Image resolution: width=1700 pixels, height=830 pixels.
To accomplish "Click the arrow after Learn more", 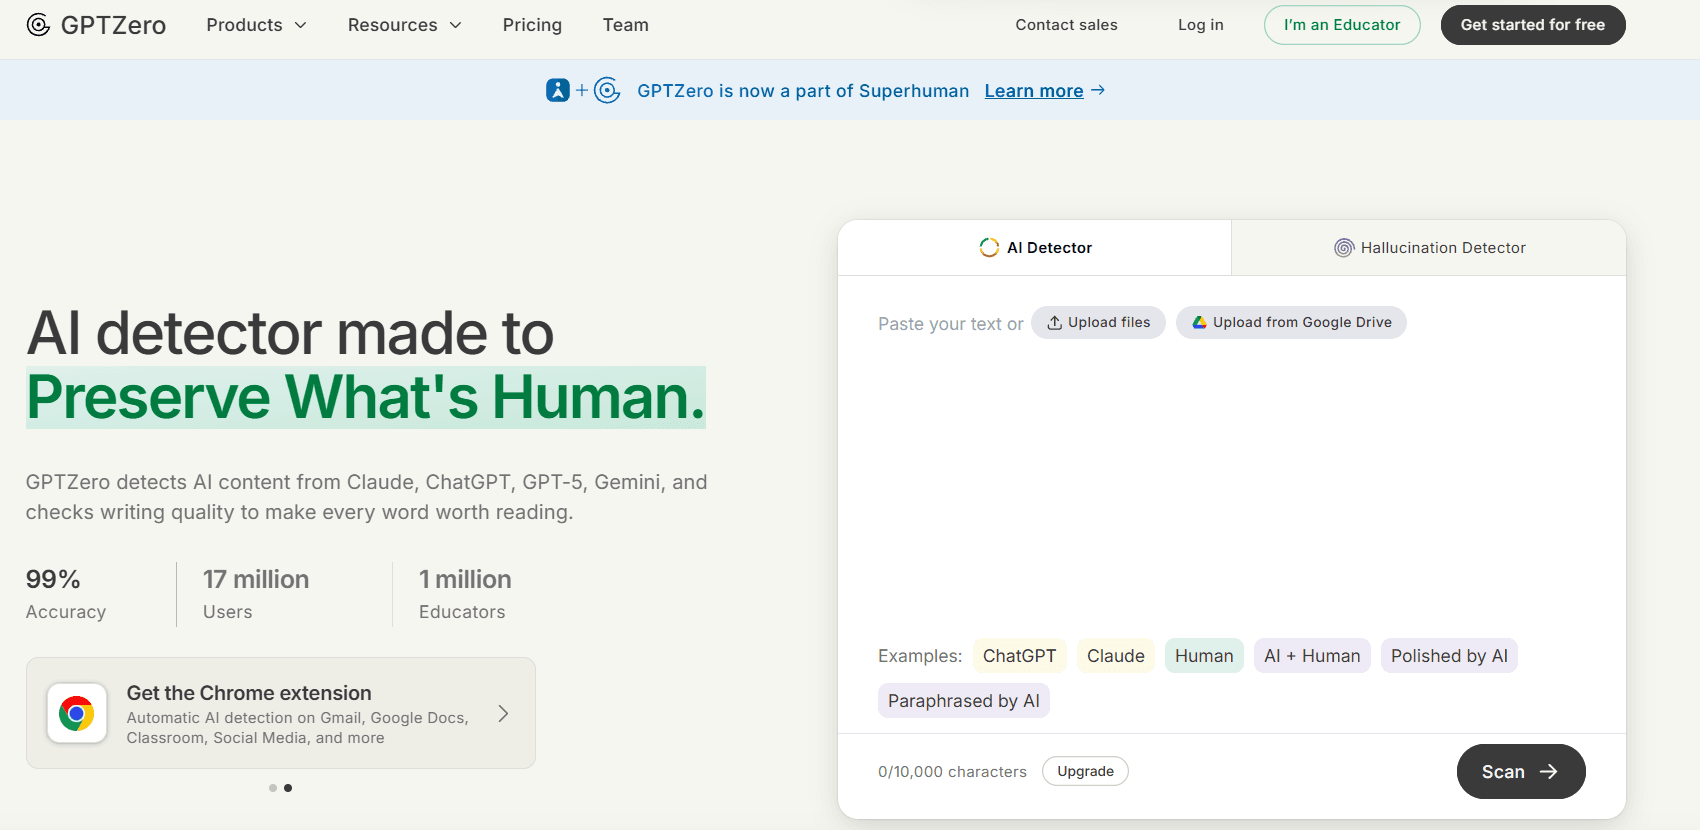I will 1098,90.
